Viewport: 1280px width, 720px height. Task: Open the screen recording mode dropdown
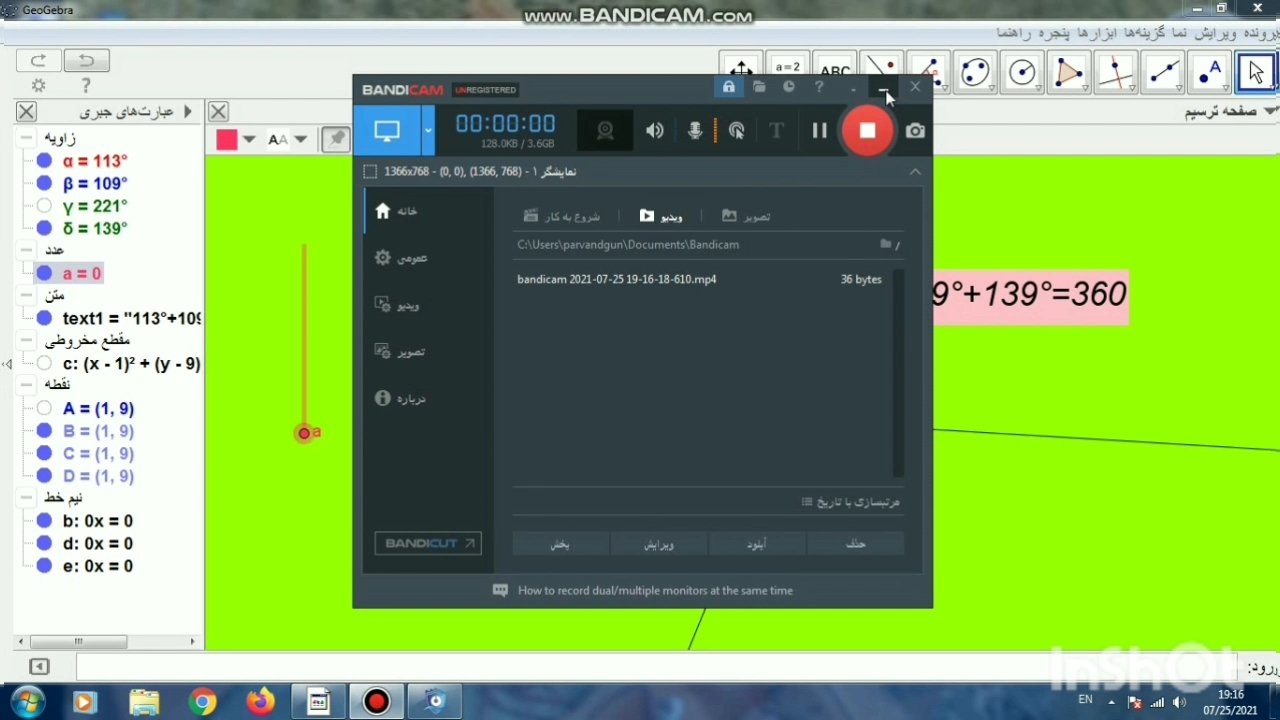428,131
